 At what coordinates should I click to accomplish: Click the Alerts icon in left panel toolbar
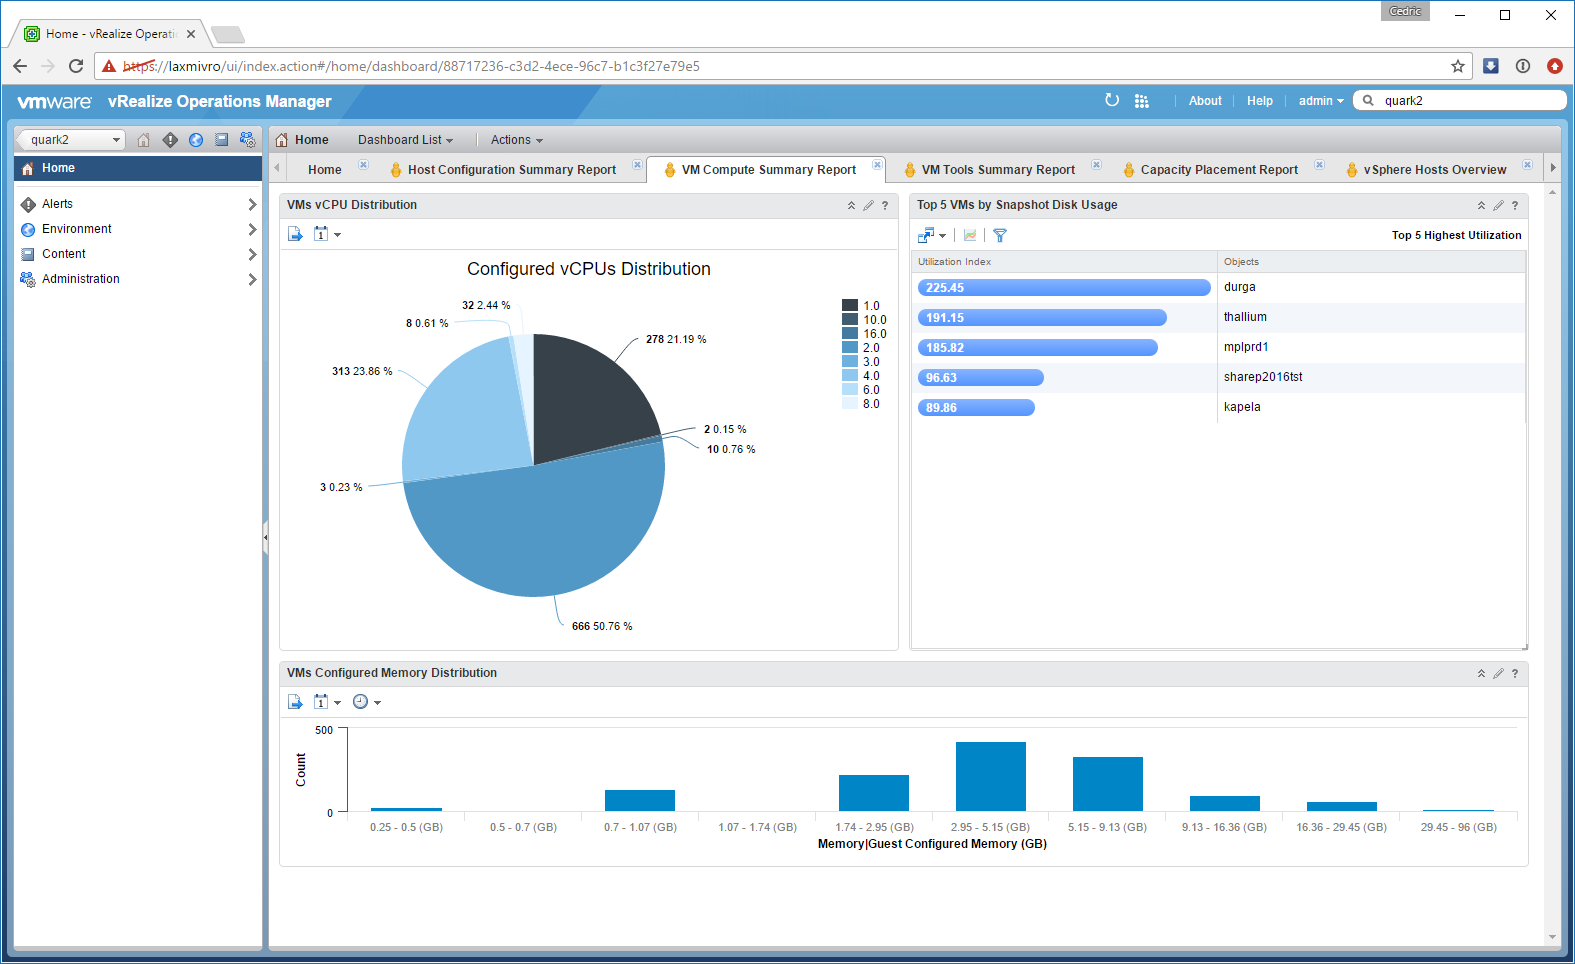point(170,140)
